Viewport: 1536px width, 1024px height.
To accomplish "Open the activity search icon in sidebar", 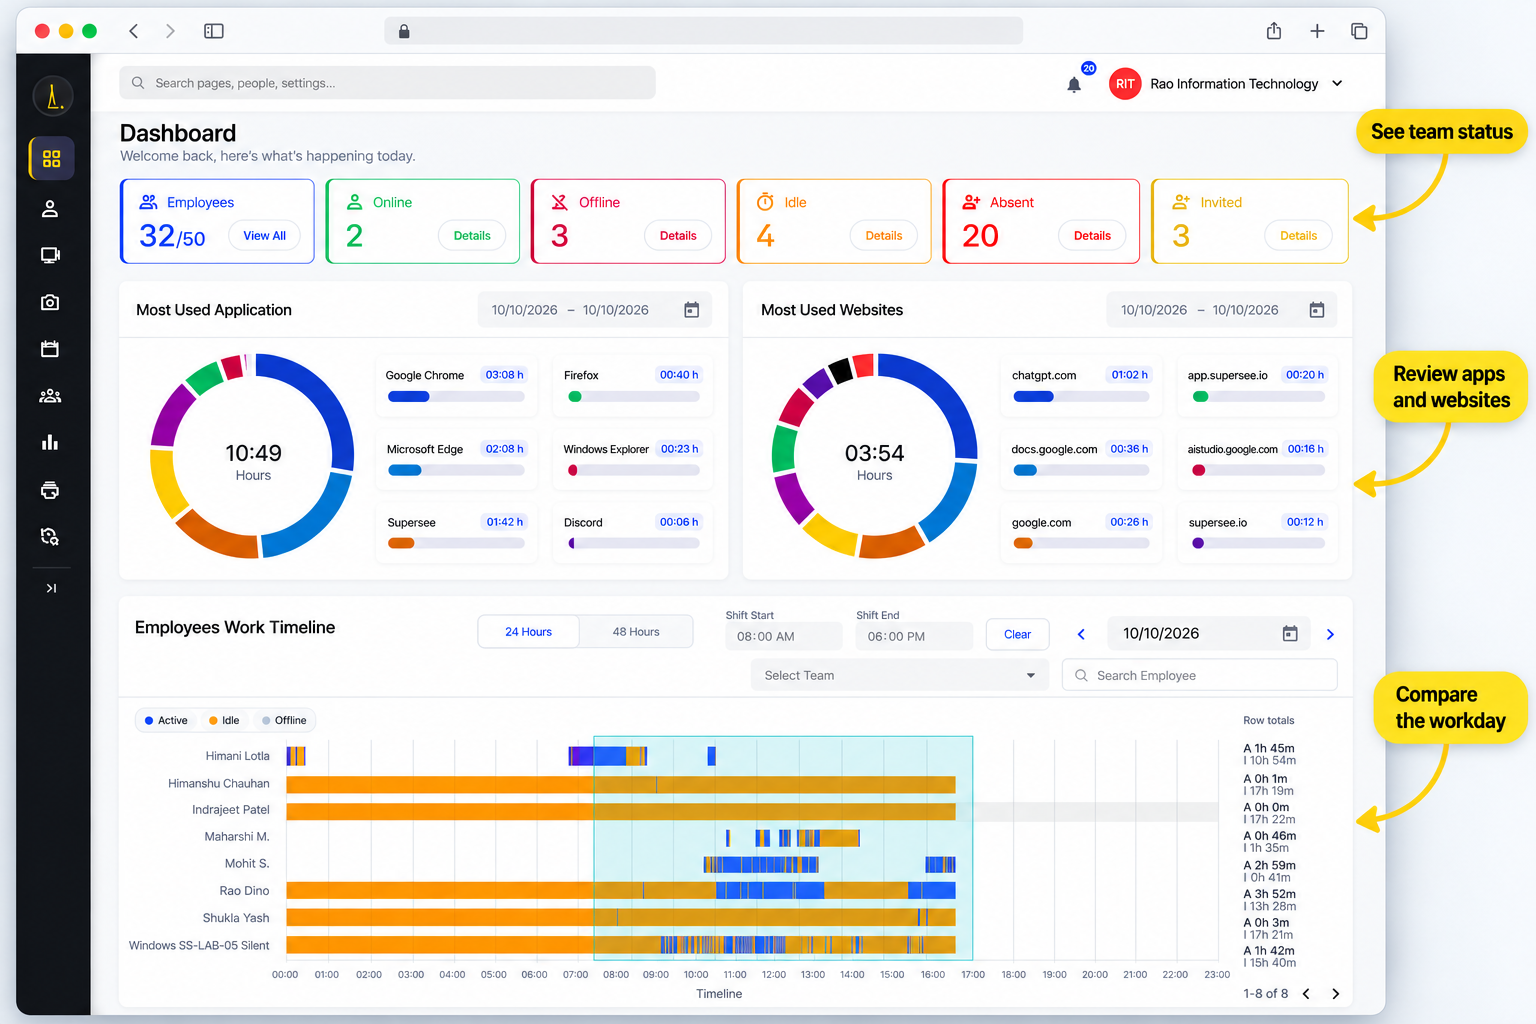I will [x=50, y=537].
